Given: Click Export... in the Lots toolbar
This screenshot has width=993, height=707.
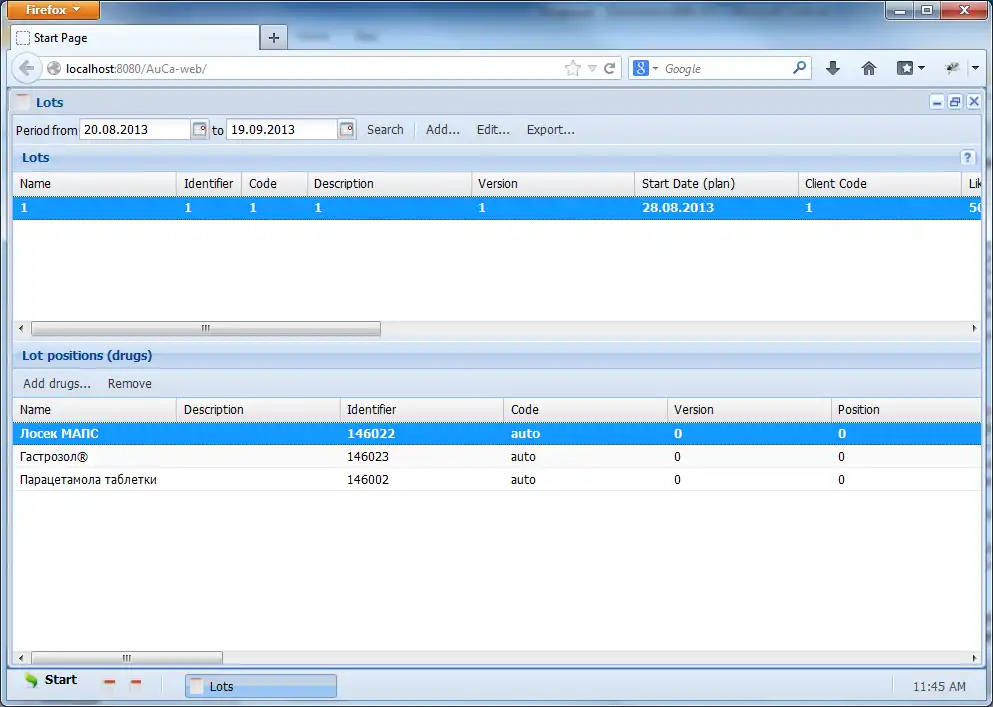Looking at the screenshot, I should tap(550, 129).
